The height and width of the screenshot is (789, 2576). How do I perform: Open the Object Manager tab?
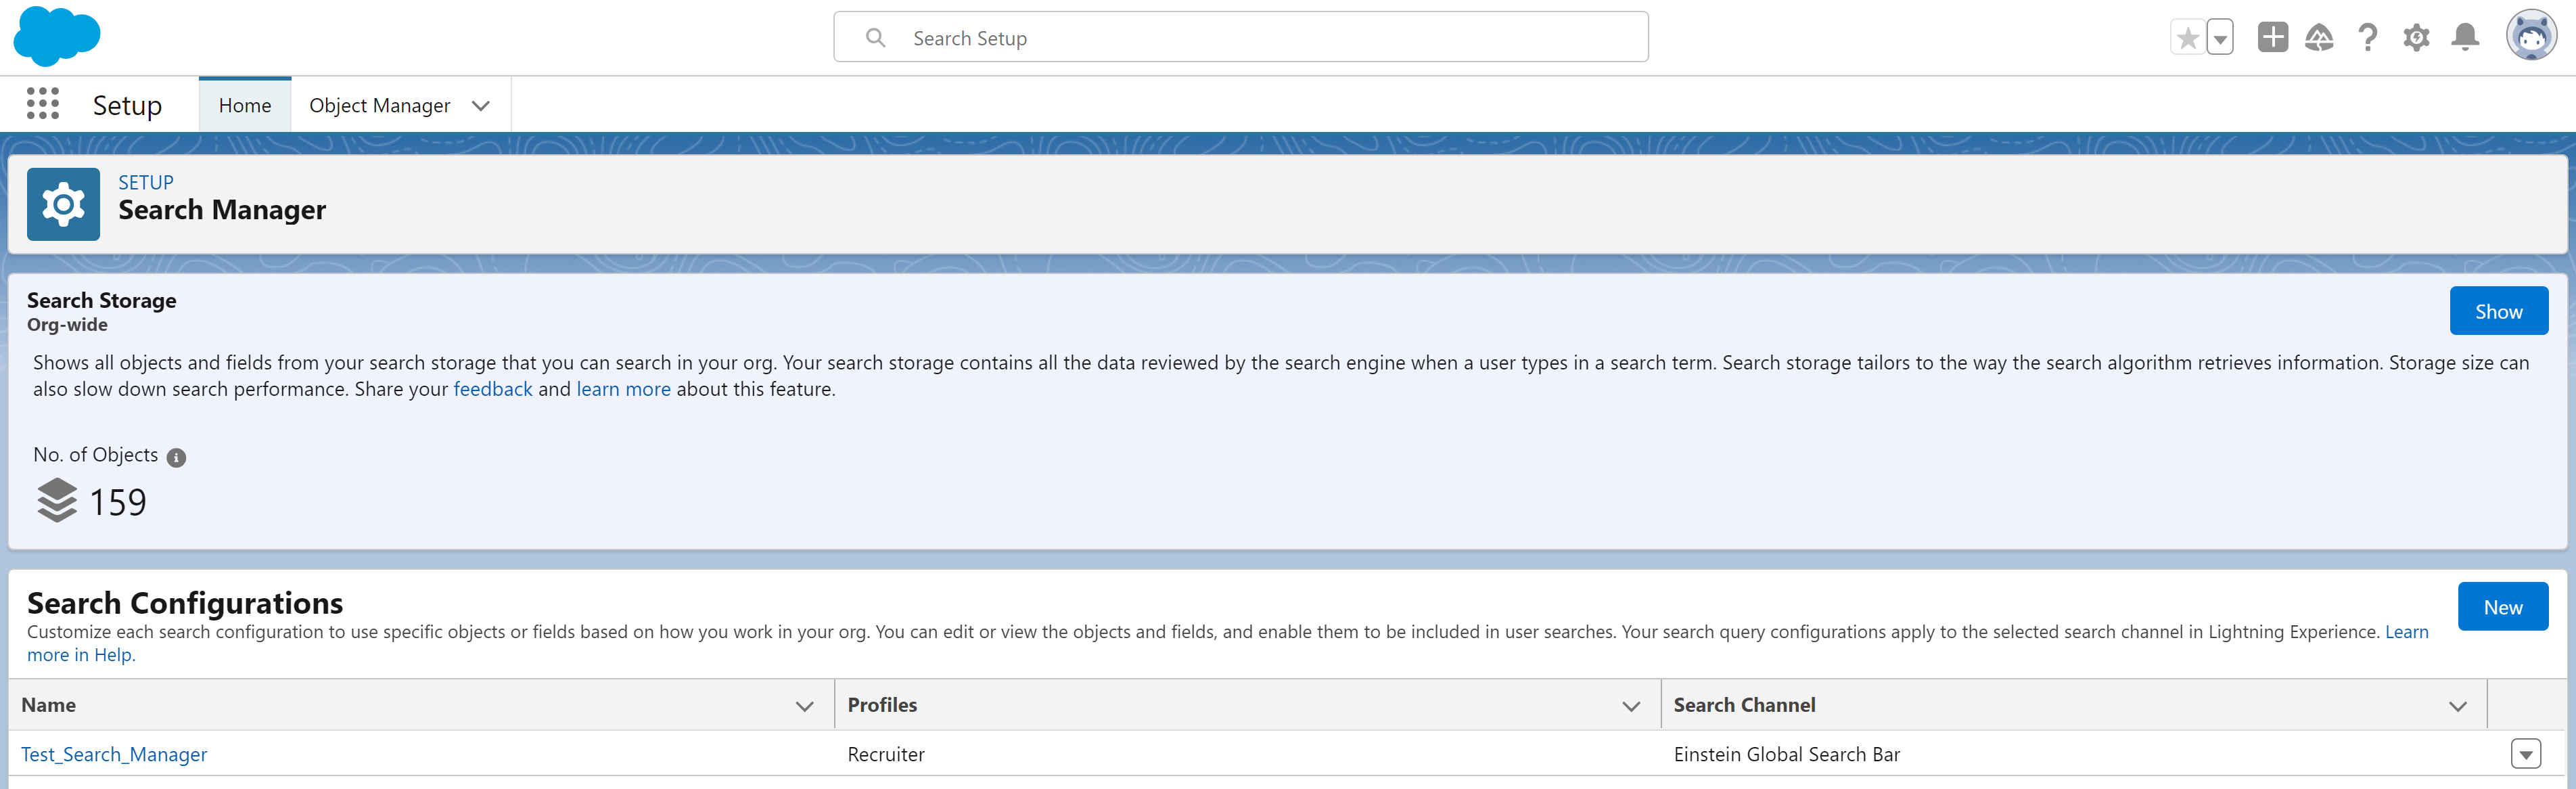(x=379, y=105)
